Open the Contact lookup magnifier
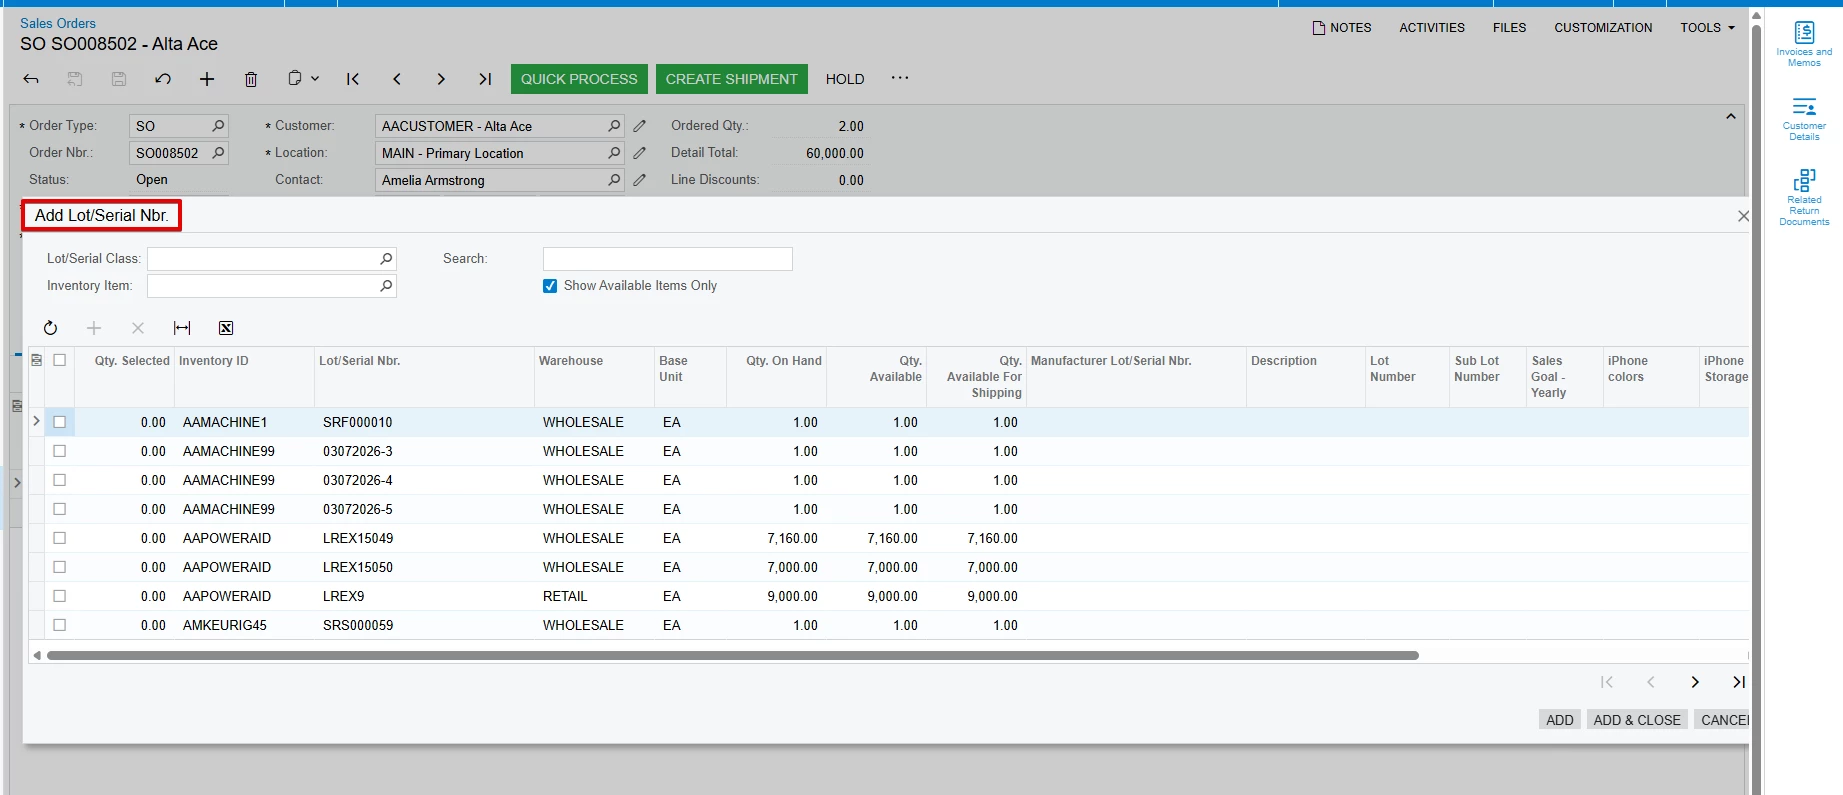Image resolution: width=1843 pixels, height=795 pixels. point(614,180)
